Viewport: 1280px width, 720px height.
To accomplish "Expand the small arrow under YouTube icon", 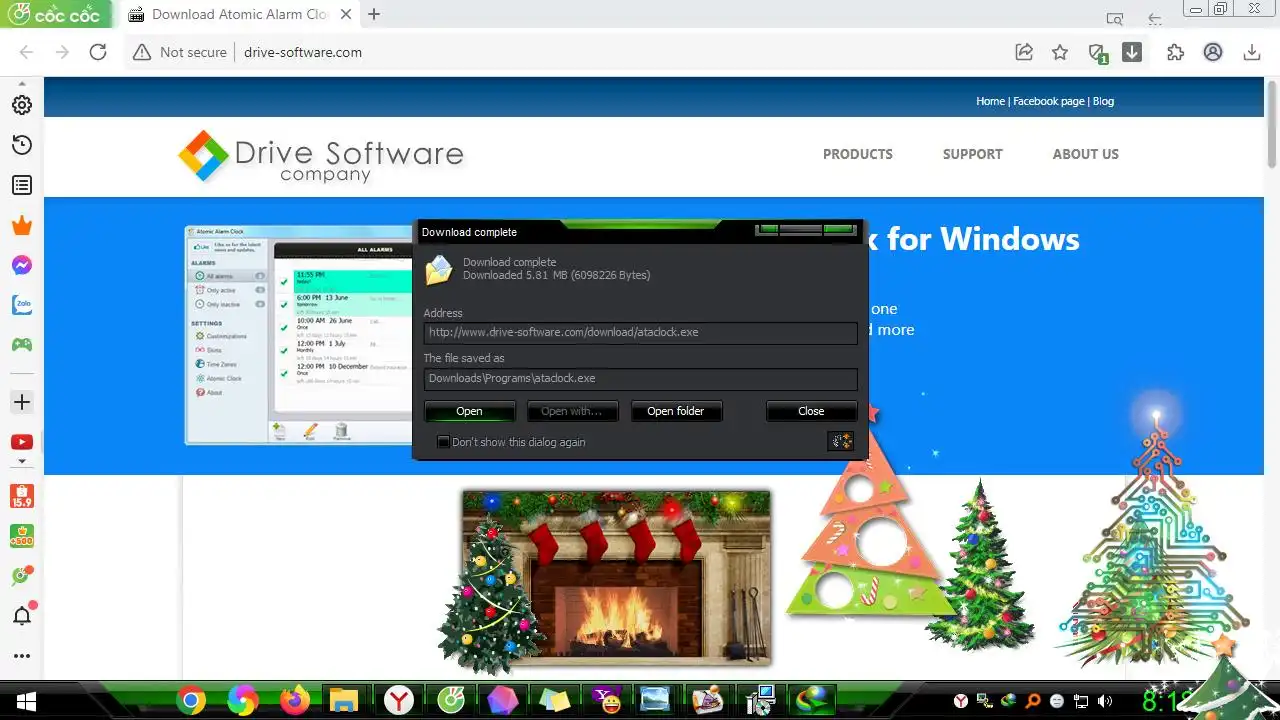I will 21,463.
